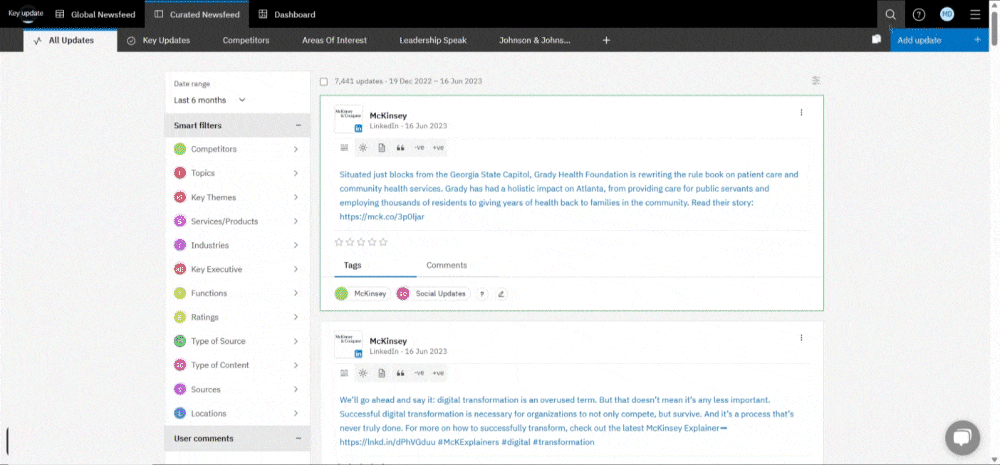
Task: Open the Grady Health Foundation post text
Action: [569, 195]
